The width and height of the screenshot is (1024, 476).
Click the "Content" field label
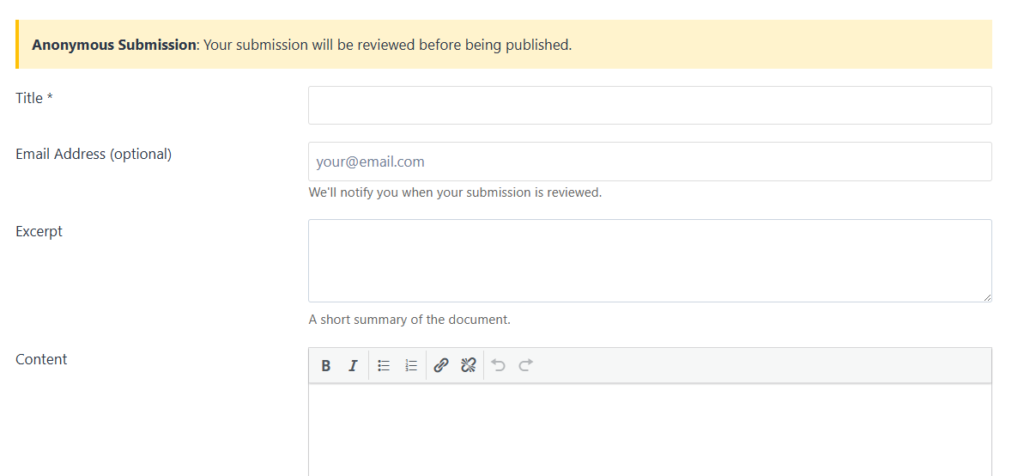(x=41, y=359)
